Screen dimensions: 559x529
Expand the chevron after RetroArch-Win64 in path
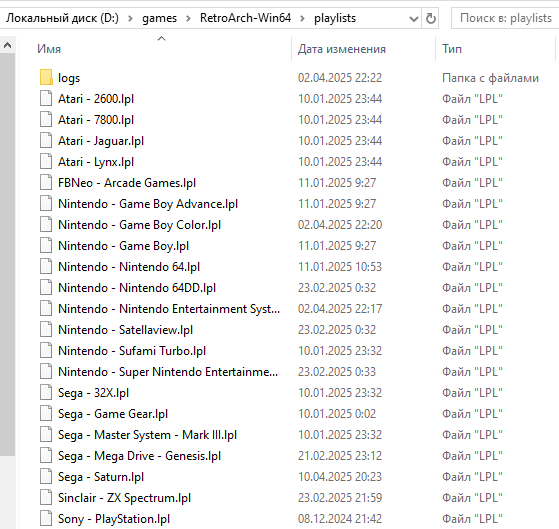pyautogui.click(x=302, y=19)
